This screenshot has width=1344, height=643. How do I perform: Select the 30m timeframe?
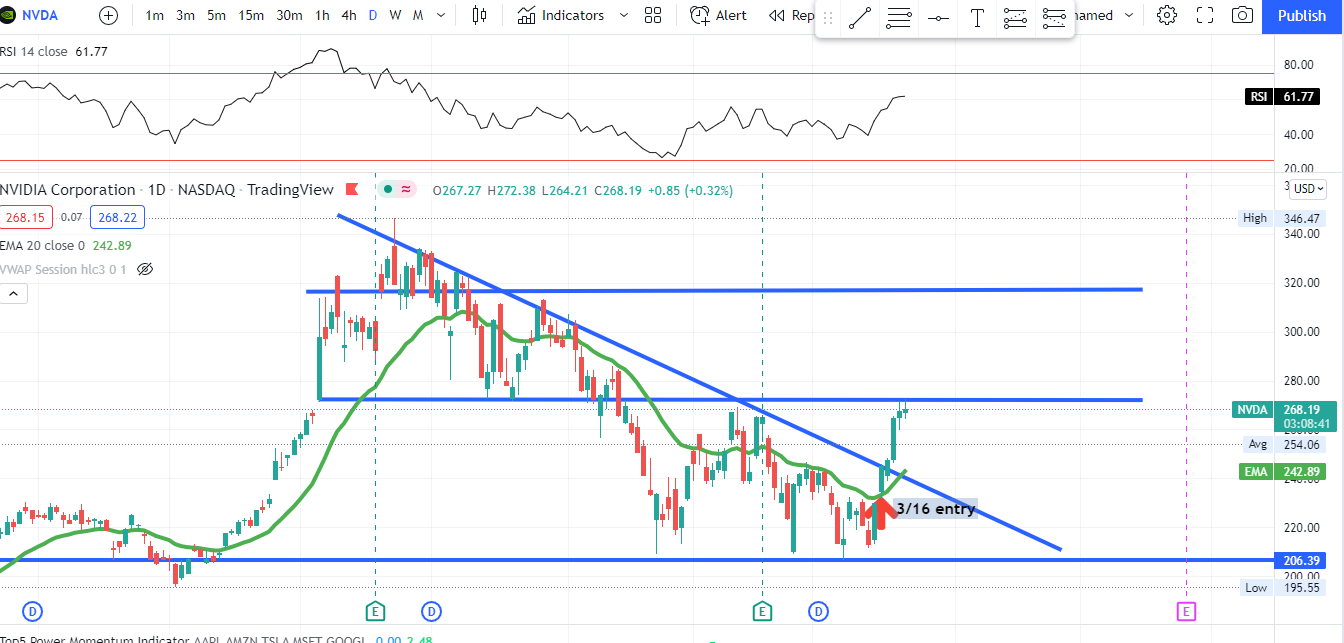[289, 15]
